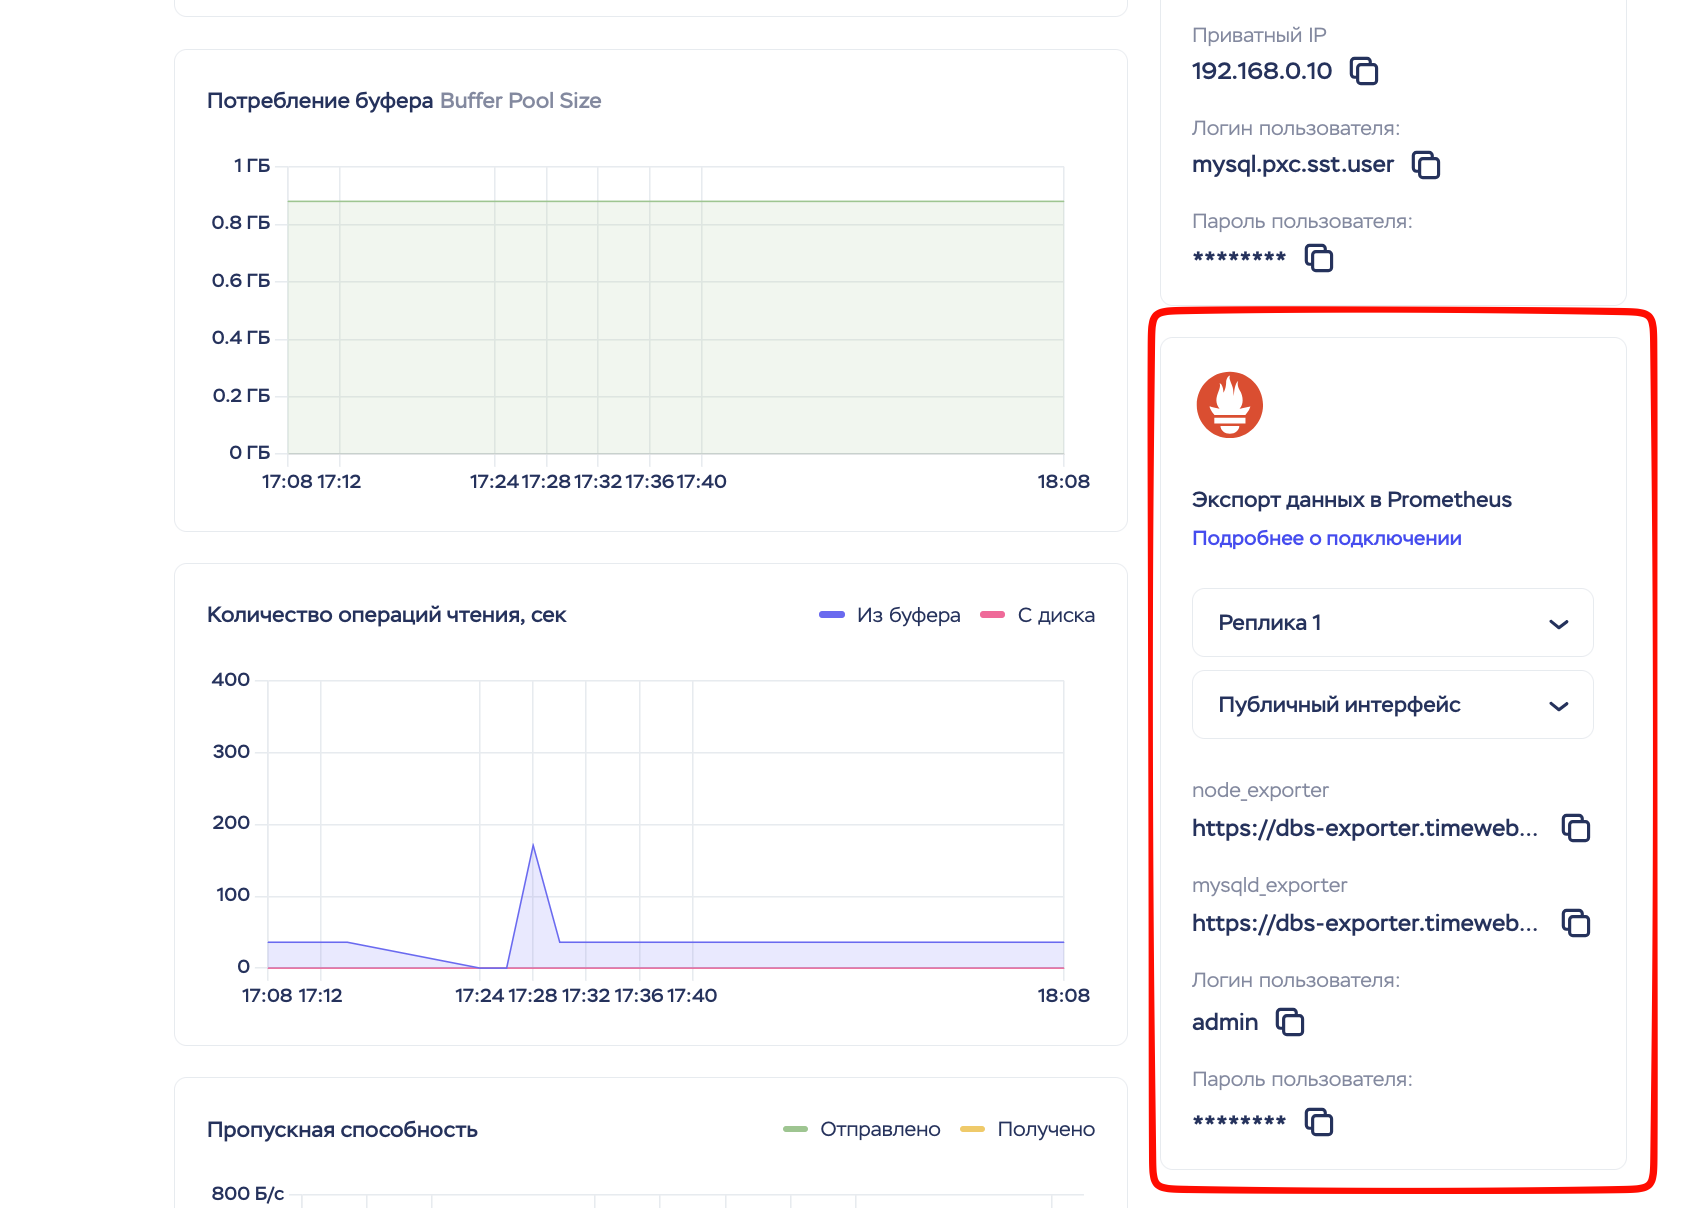Copy the admin login for Prometheus
Viewport: 1706px width, 1208px height.
point(1290,1022)
